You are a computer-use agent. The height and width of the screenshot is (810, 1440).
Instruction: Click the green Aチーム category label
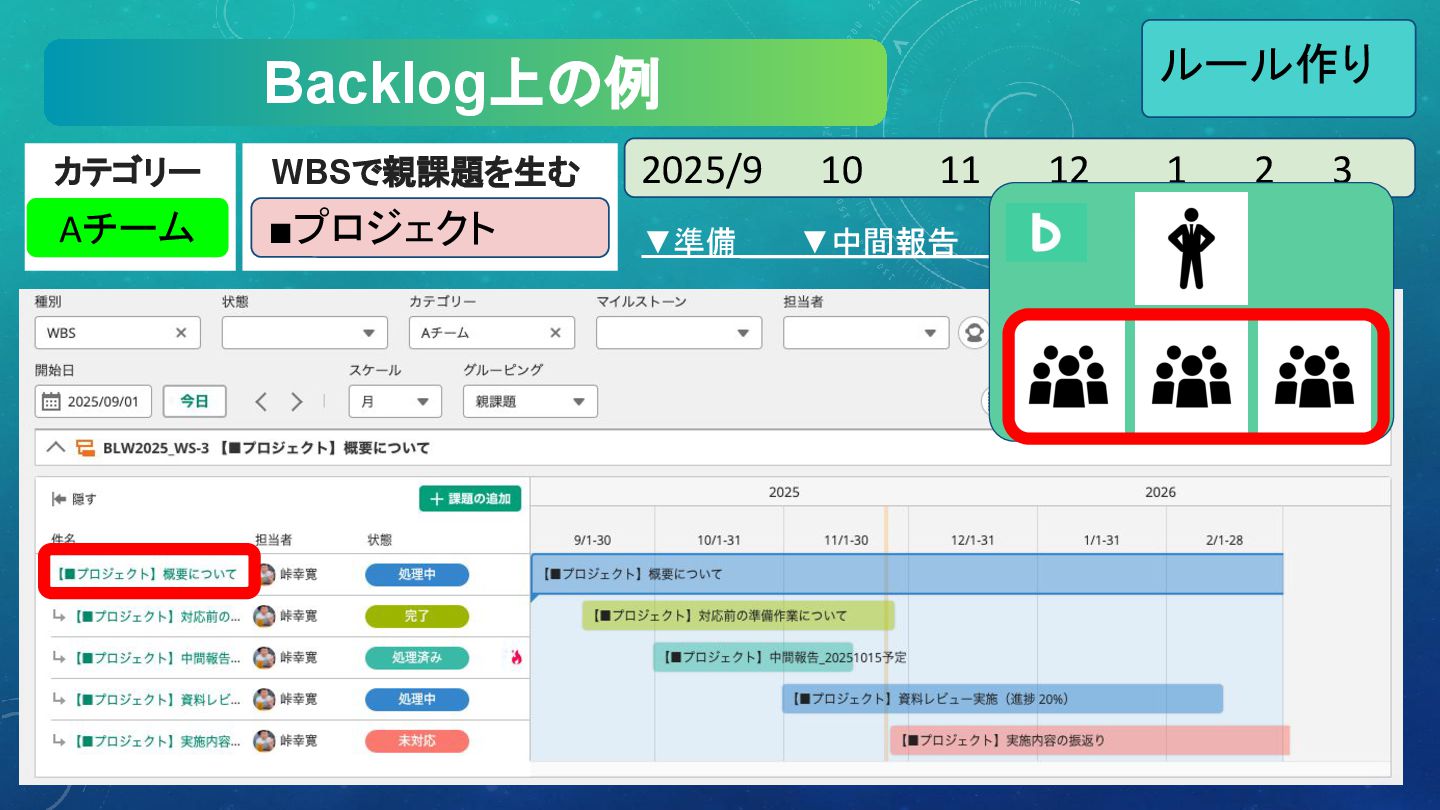[127, 228]
